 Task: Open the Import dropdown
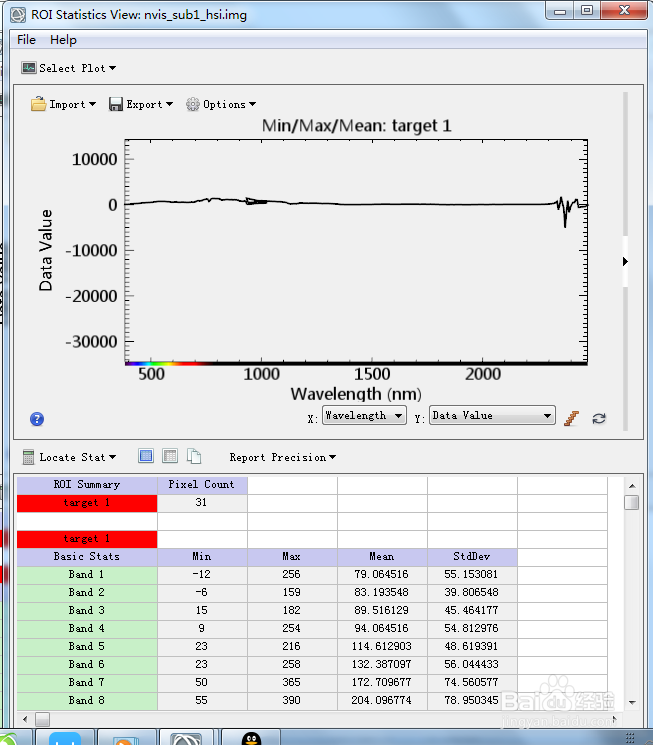click(63, 104)
